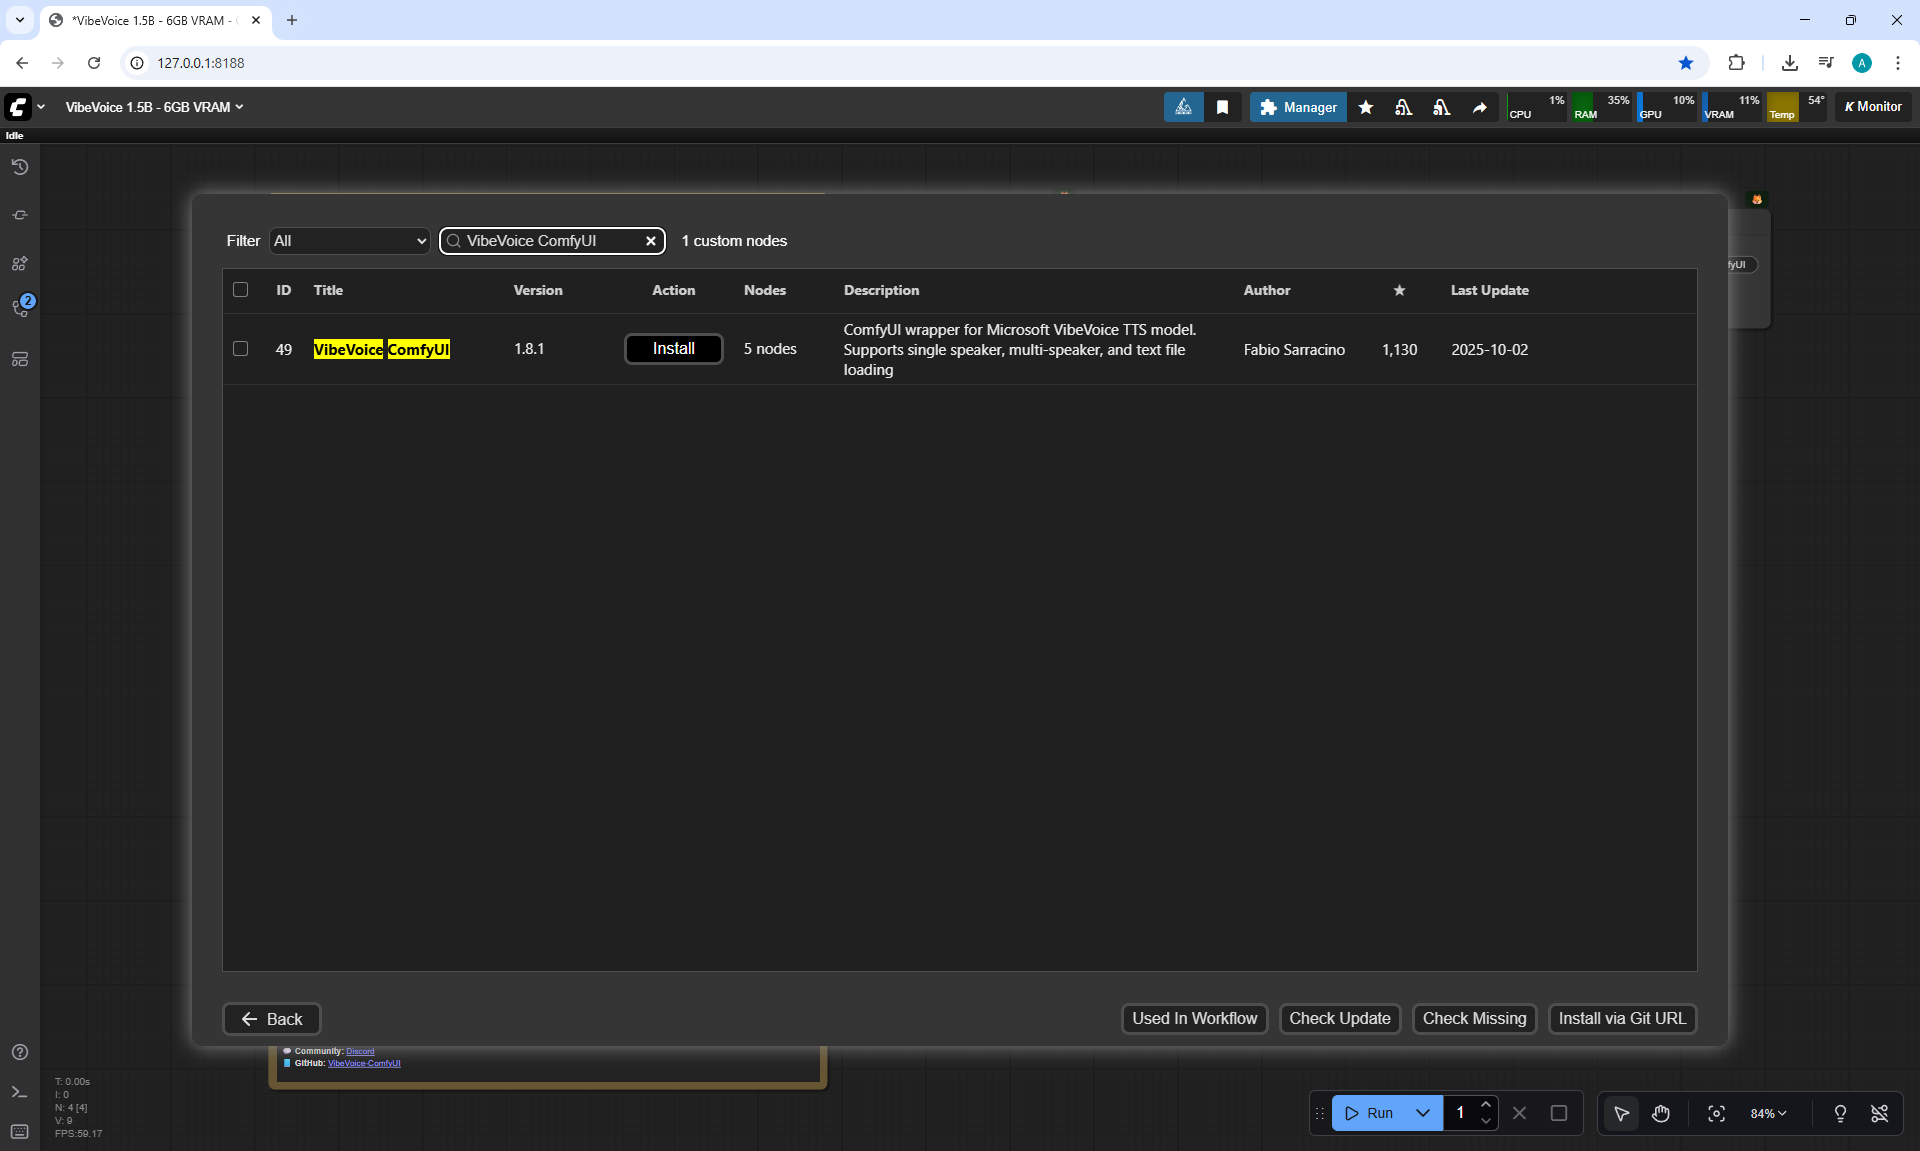Increase the batch count stepper
Viewport: 1920px width, 1151px height.
click(x=1486, y=1105)
